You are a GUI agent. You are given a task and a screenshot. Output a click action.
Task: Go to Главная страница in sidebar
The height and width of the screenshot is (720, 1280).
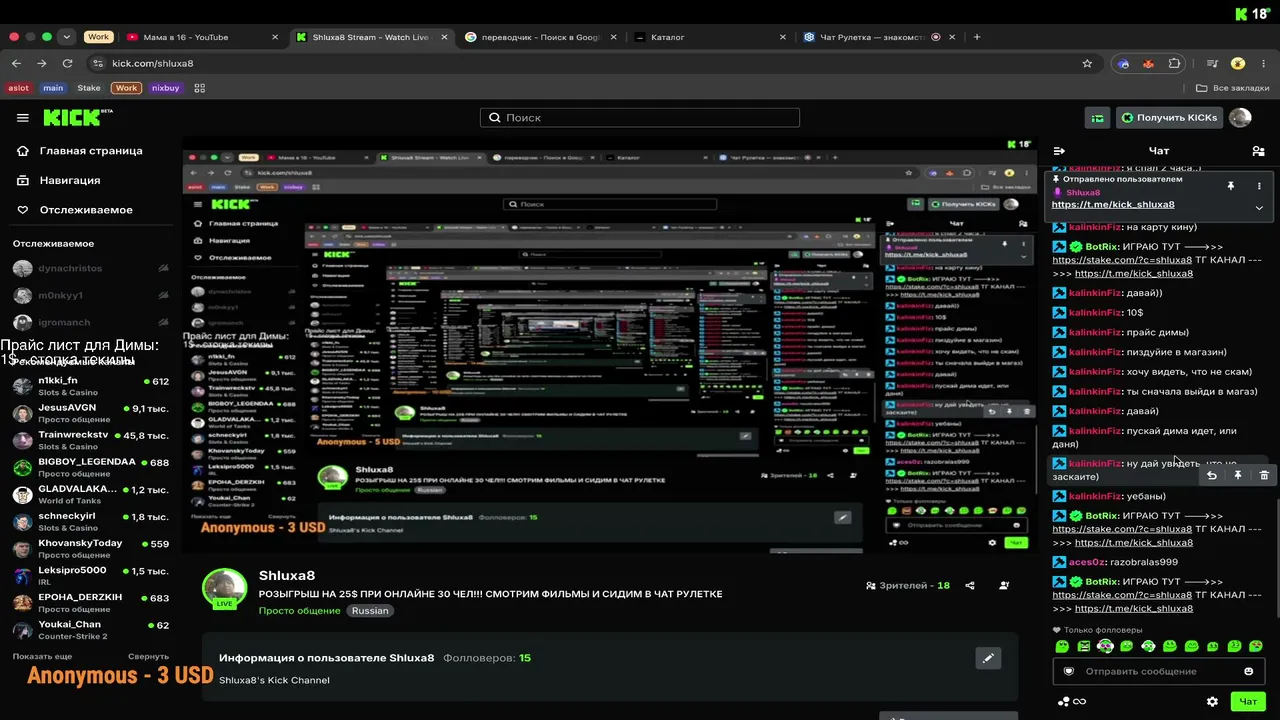point(80,151)
